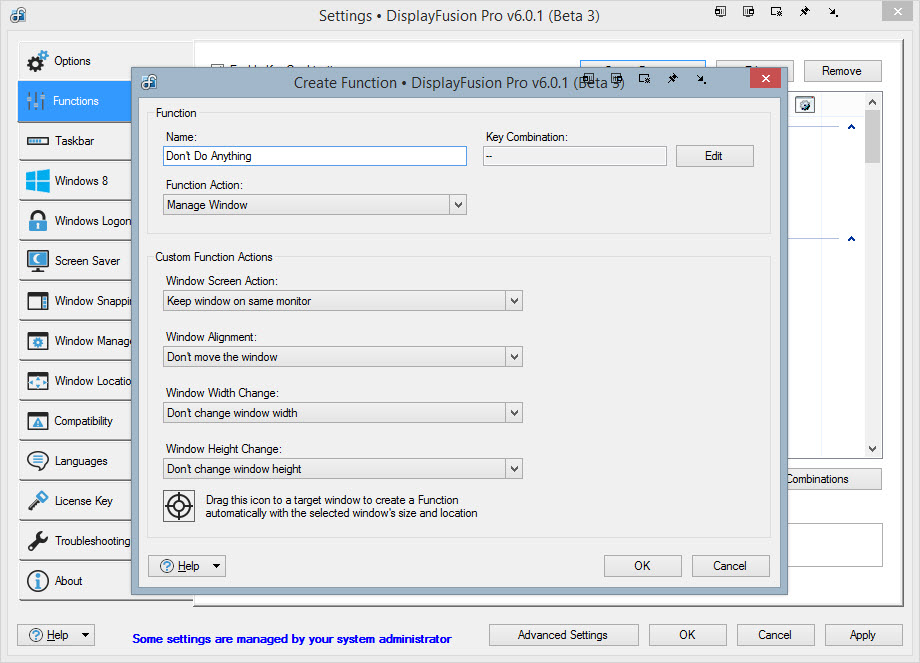Image resolution: width=920 pixels, height=663 pixels.
Task: Click the Advanced Settings button
Action: 562,635
